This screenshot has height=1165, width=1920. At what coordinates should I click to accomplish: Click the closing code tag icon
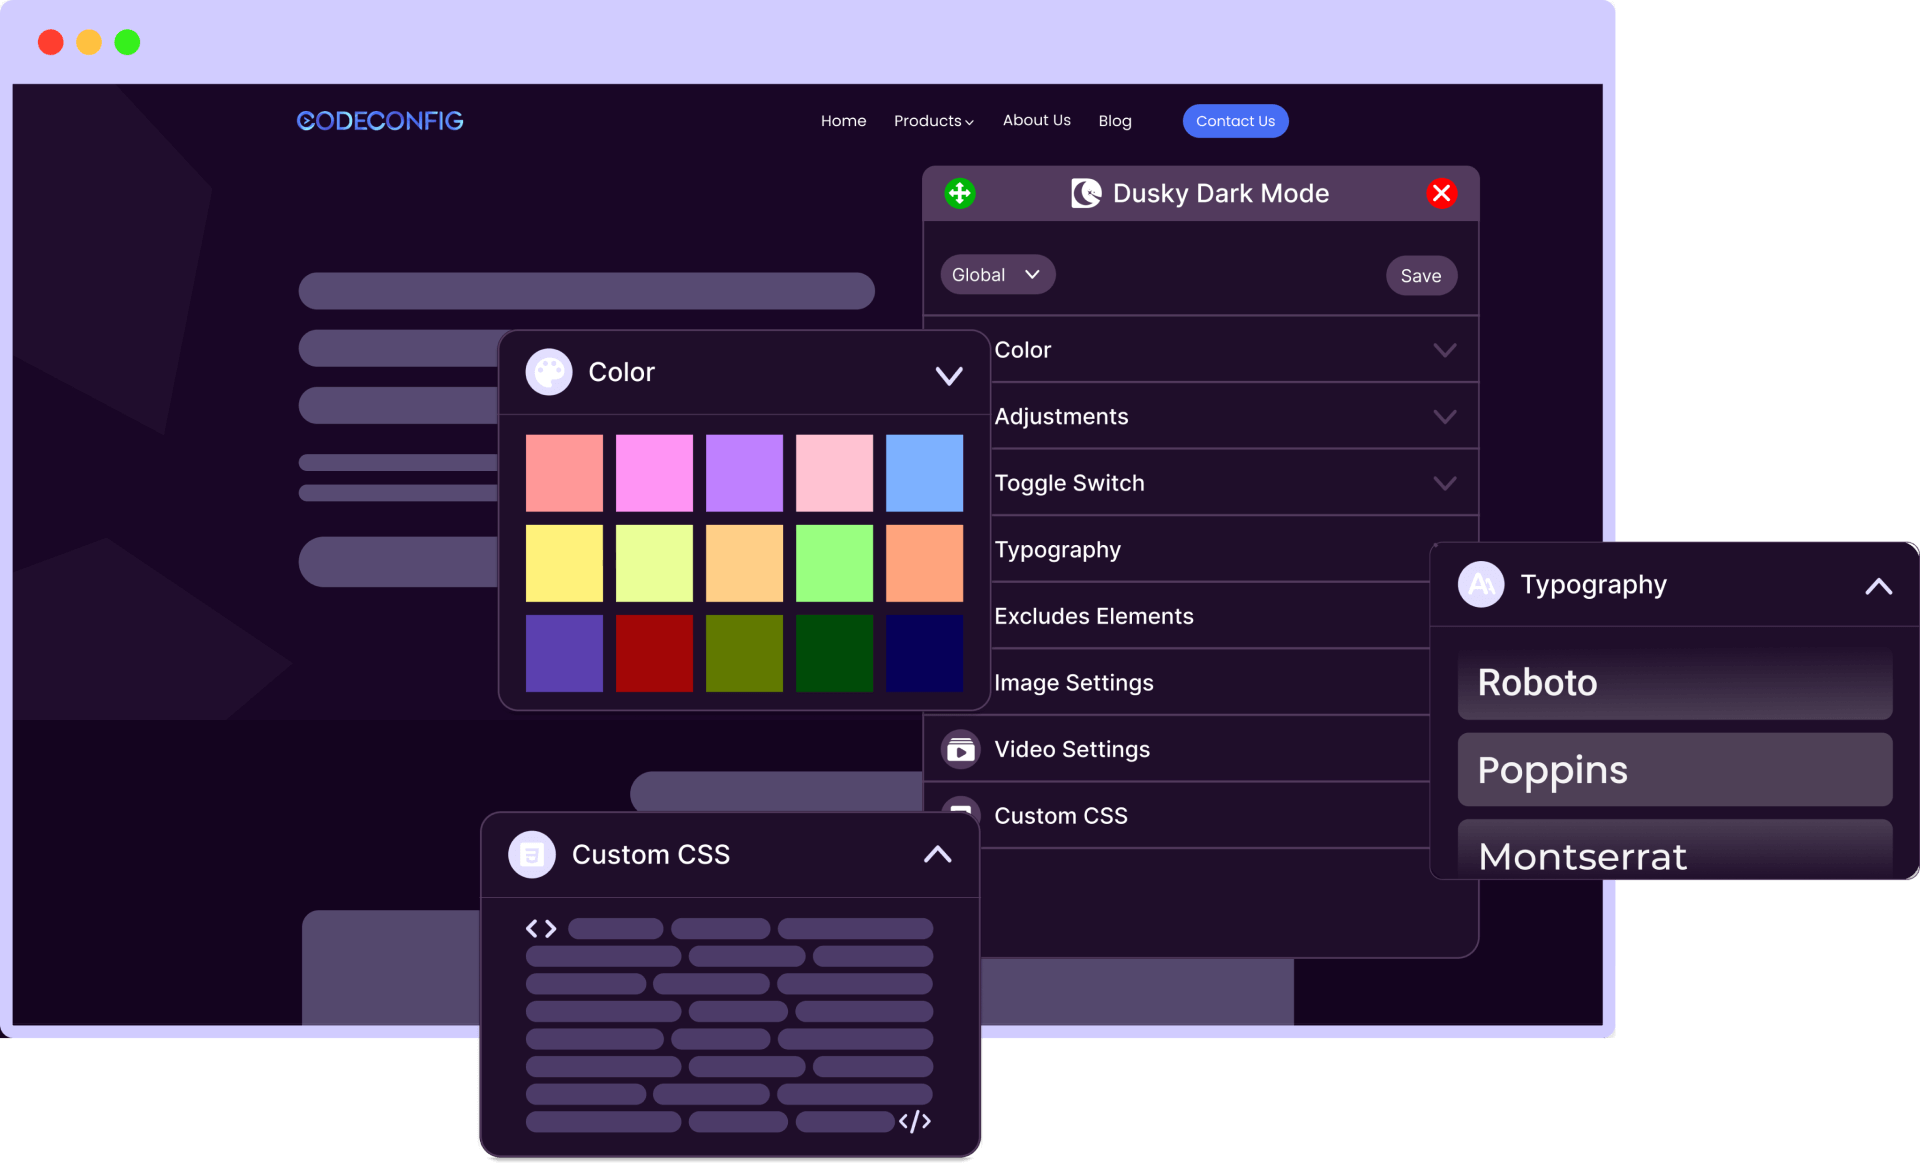[915, 1121]
